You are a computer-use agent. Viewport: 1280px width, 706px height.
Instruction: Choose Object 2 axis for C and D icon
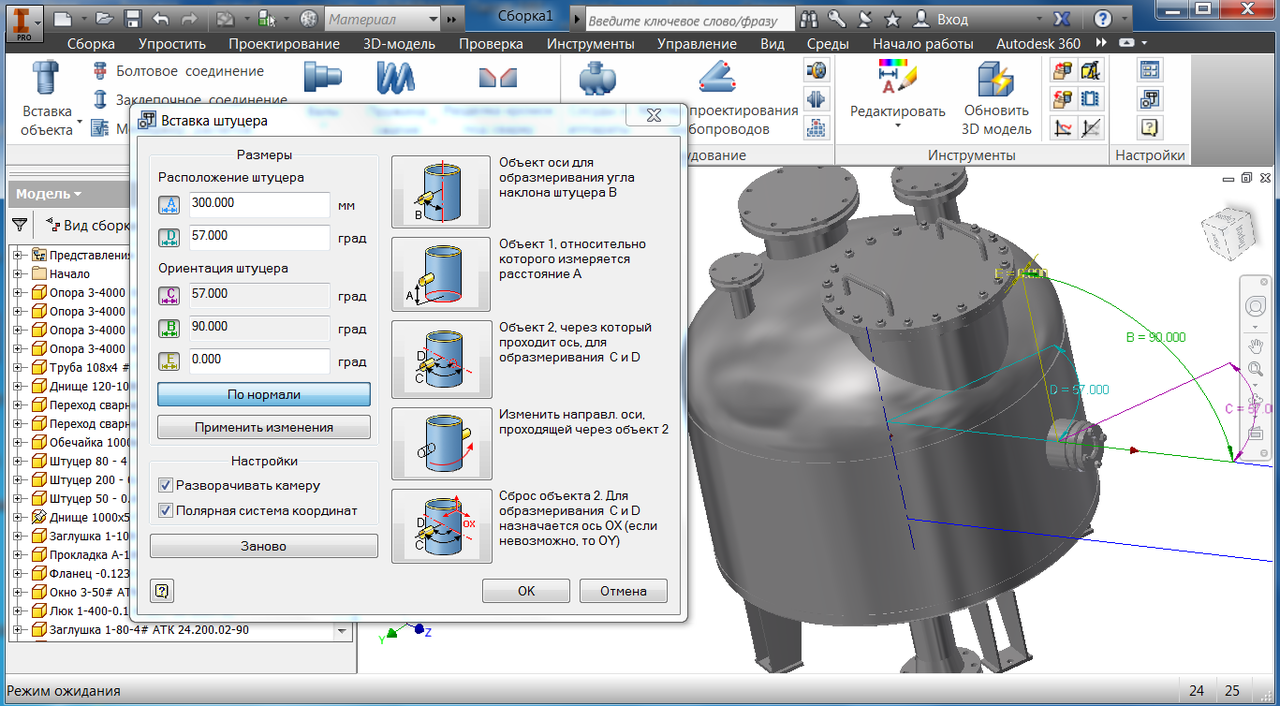click(x=441, y=357)
